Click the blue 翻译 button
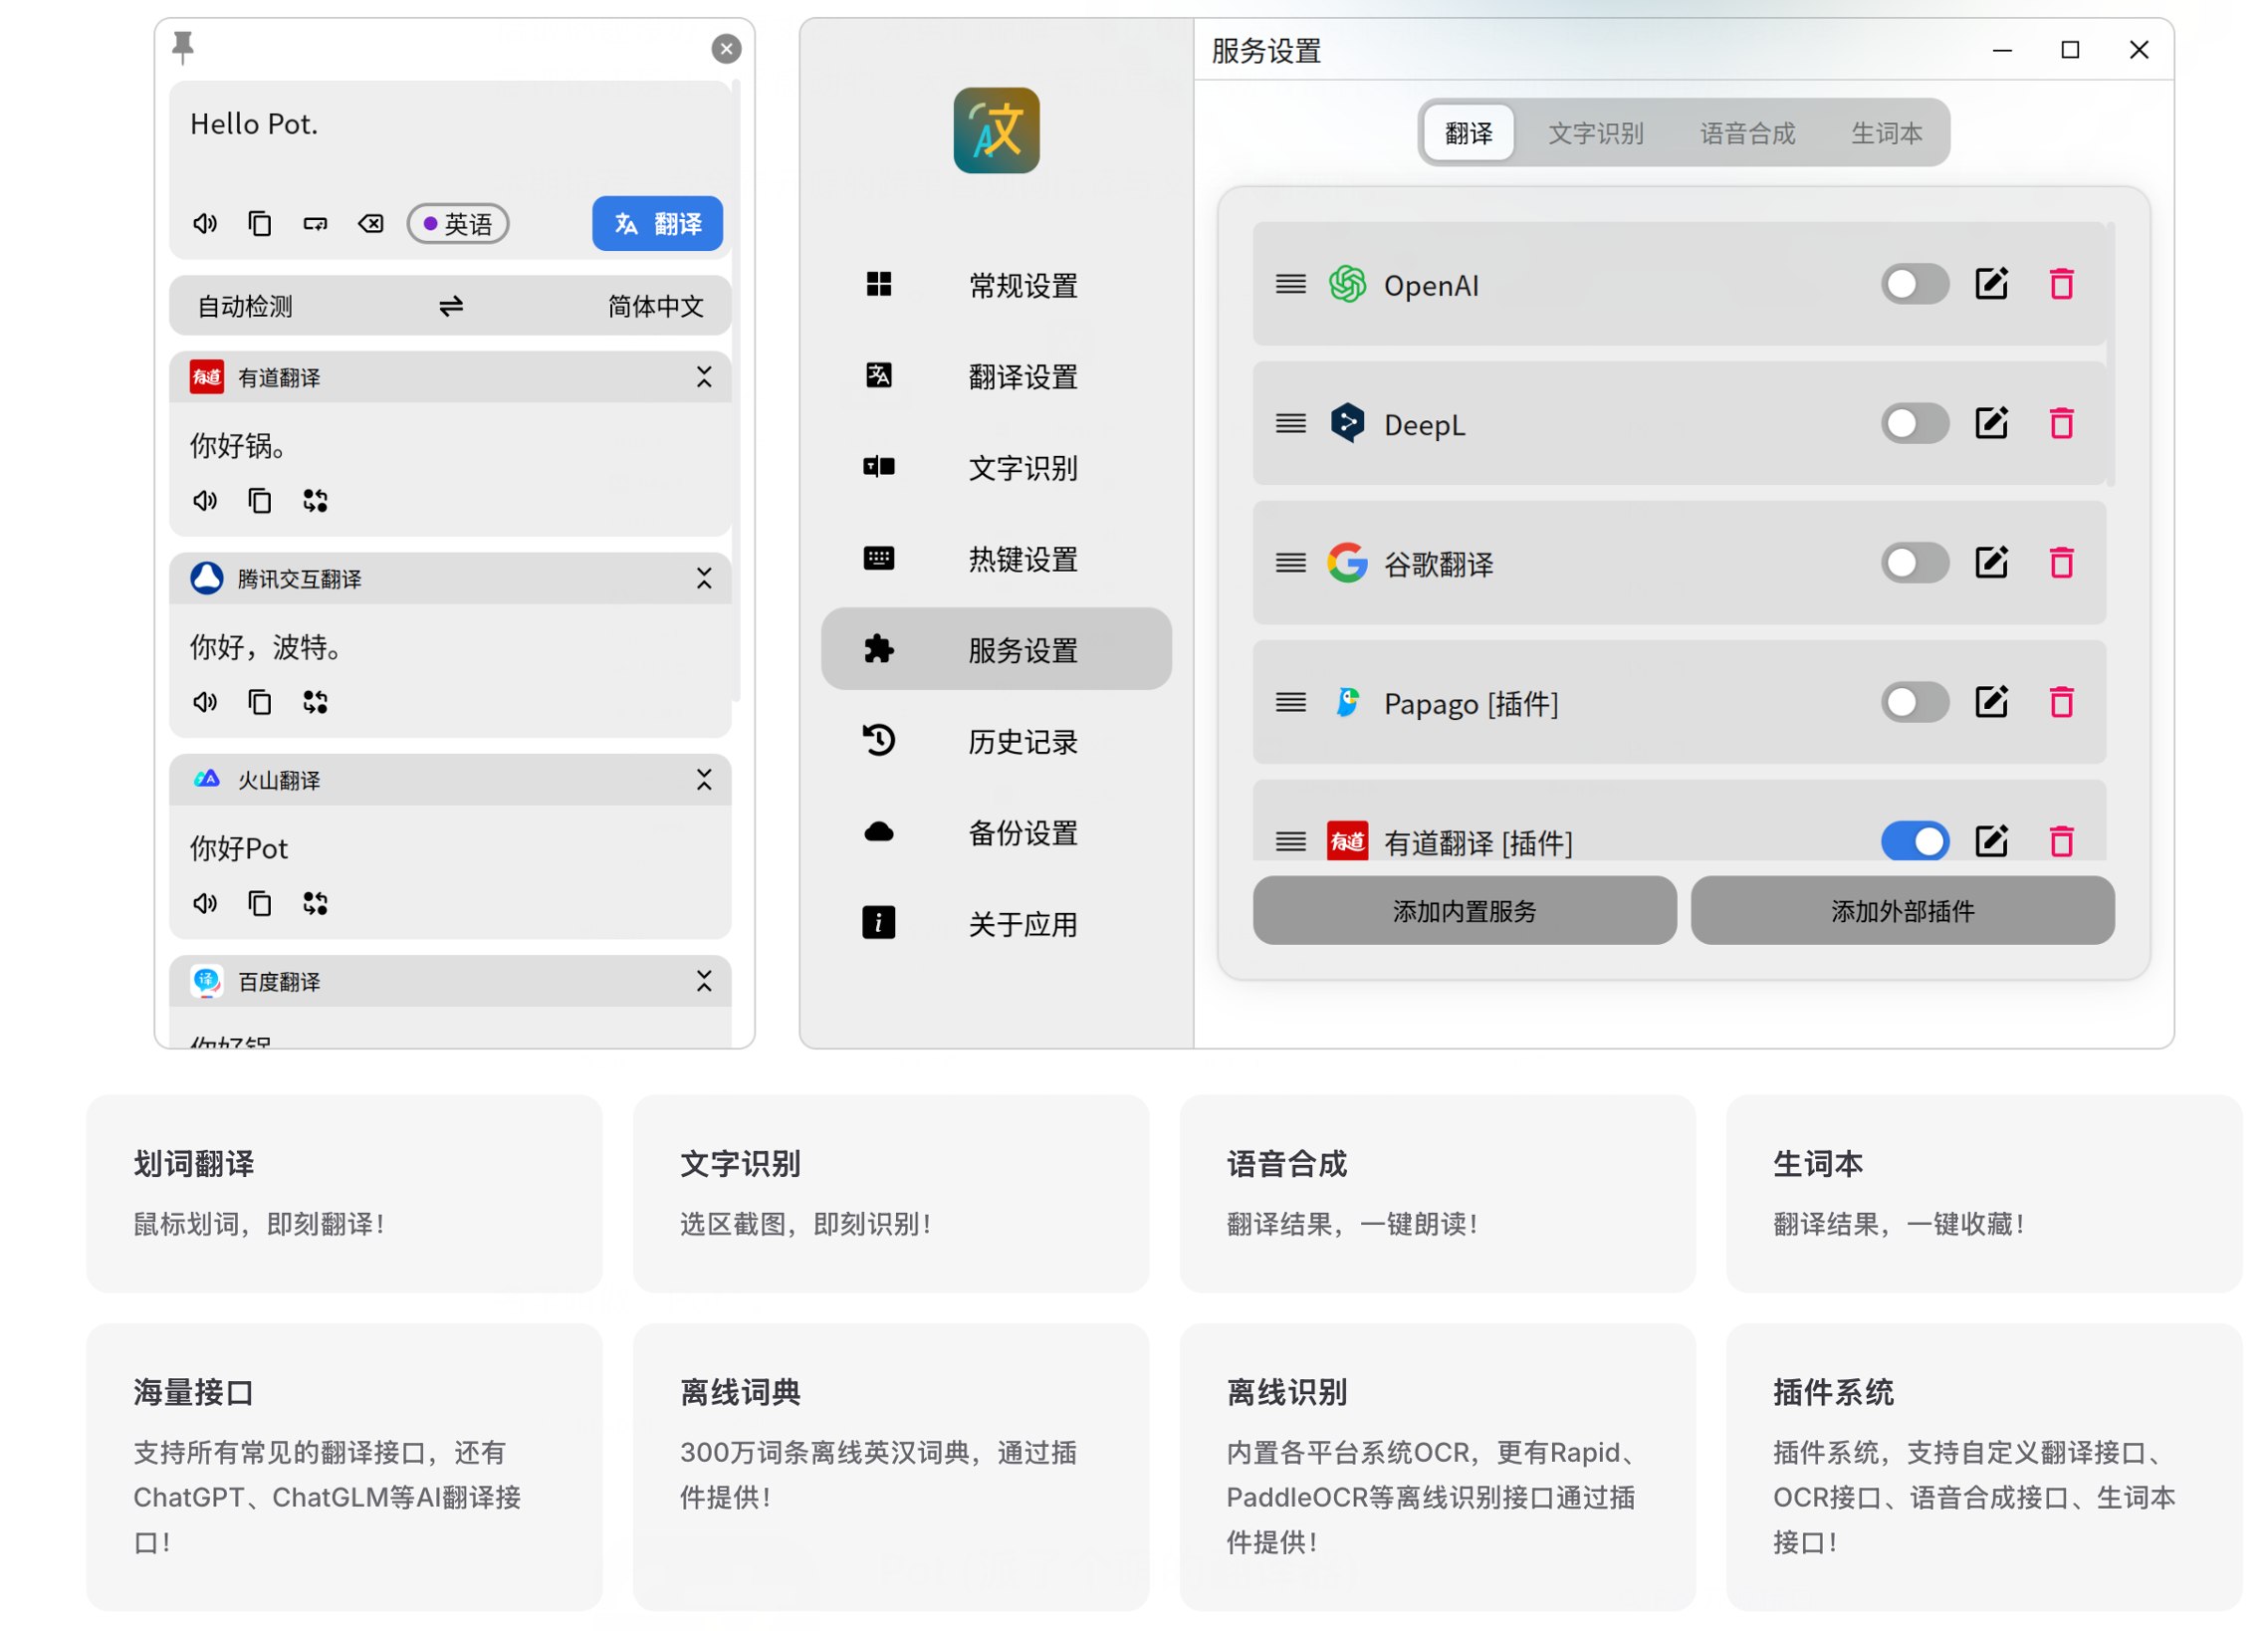Screen dimensions: 2268x1631 click(657, 223)
